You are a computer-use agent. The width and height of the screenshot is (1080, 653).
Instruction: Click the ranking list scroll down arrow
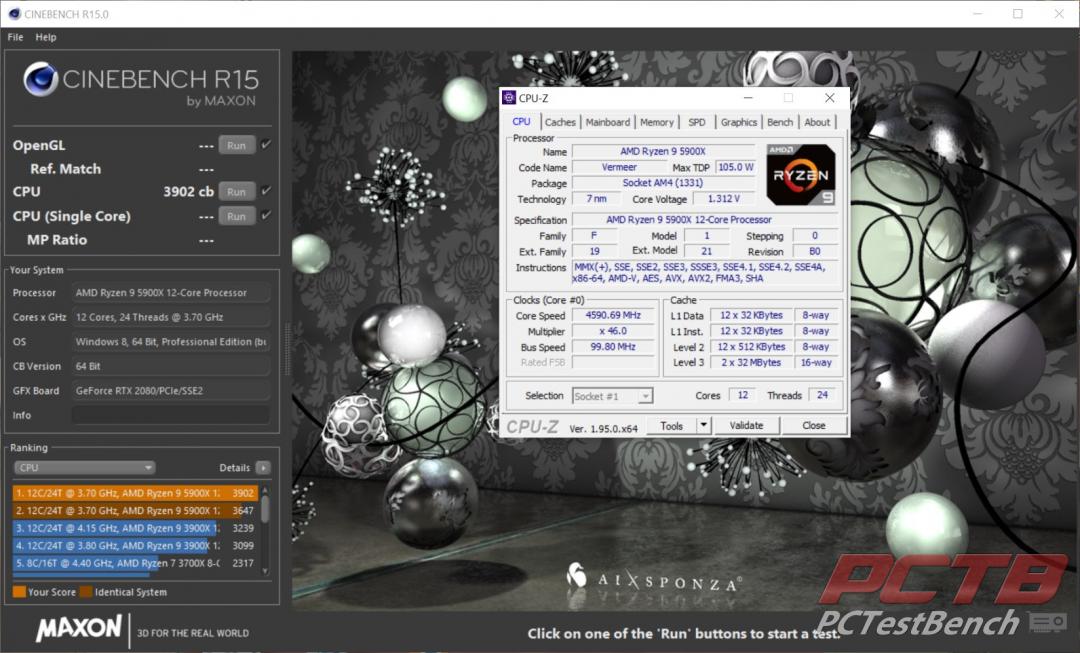pyautogui.click(x=265, y=571)
